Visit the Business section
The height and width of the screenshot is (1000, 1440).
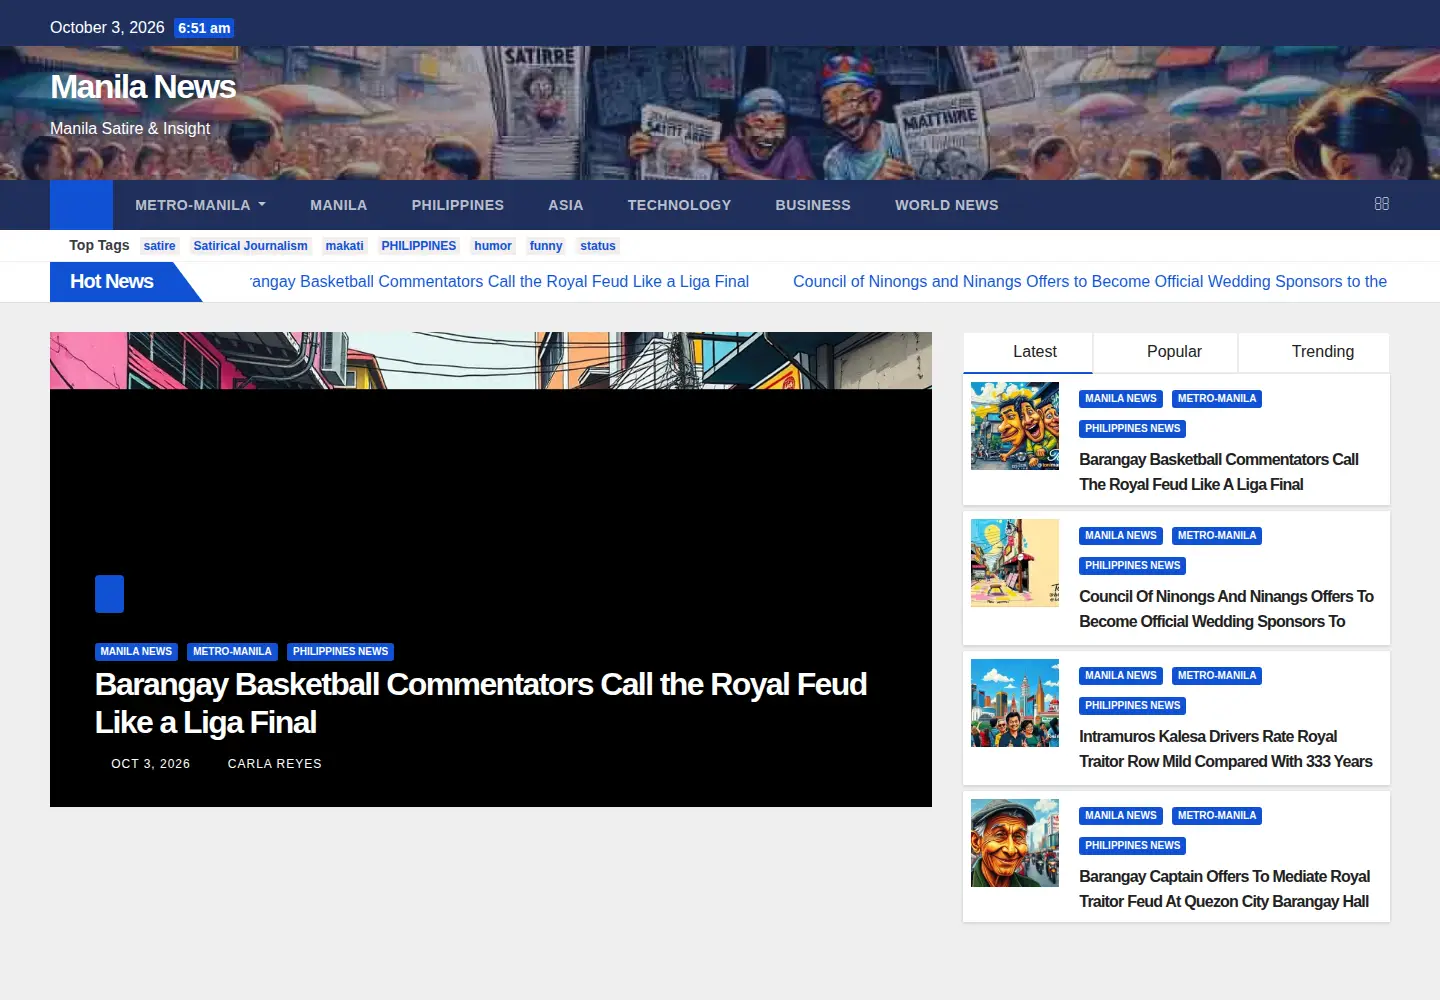coord(813,205)
